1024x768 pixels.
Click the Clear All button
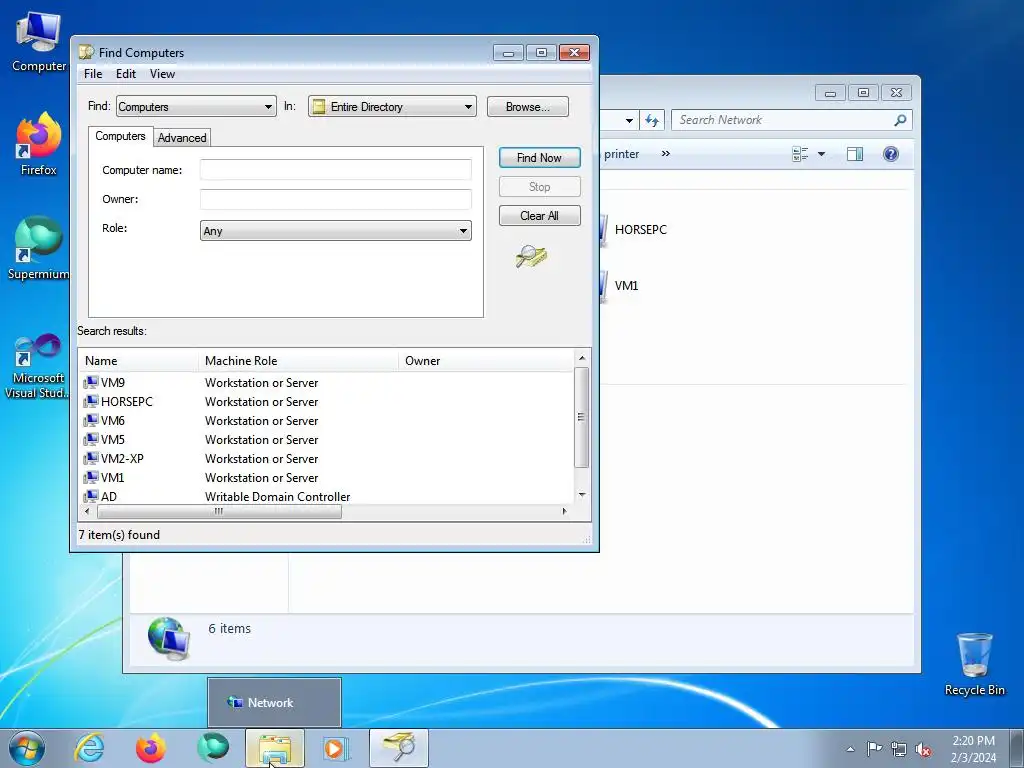pos(539,216)
